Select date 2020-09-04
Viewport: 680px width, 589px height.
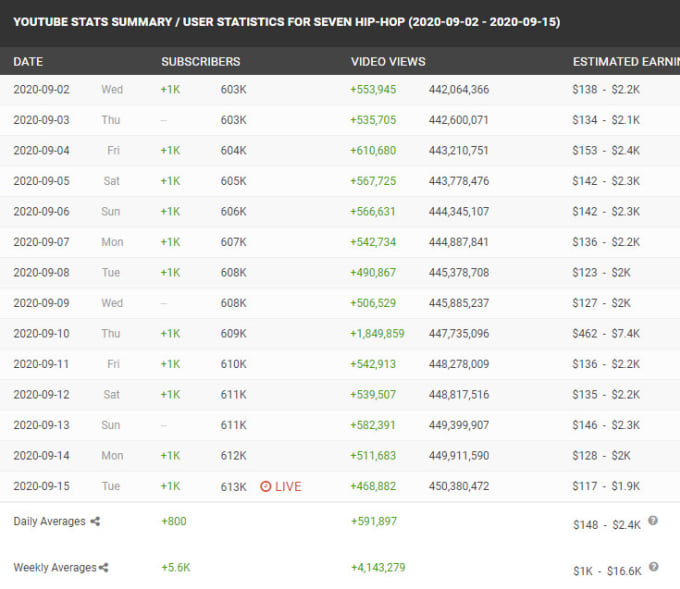click(x=41, y=151)
